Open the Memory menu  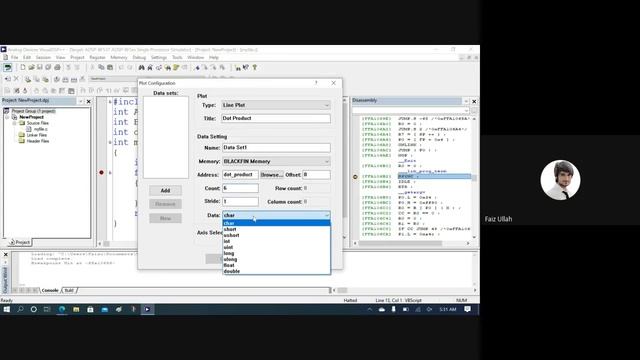pyautogui.click(x=119, y=58)
